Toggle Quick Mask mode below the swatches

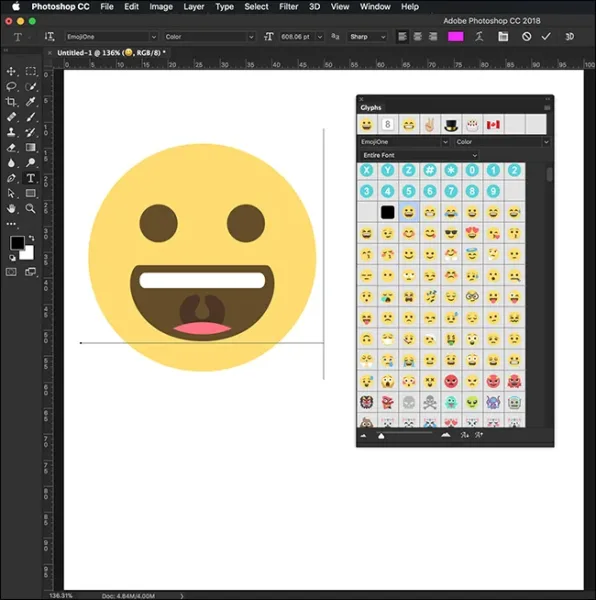(11, 272)
